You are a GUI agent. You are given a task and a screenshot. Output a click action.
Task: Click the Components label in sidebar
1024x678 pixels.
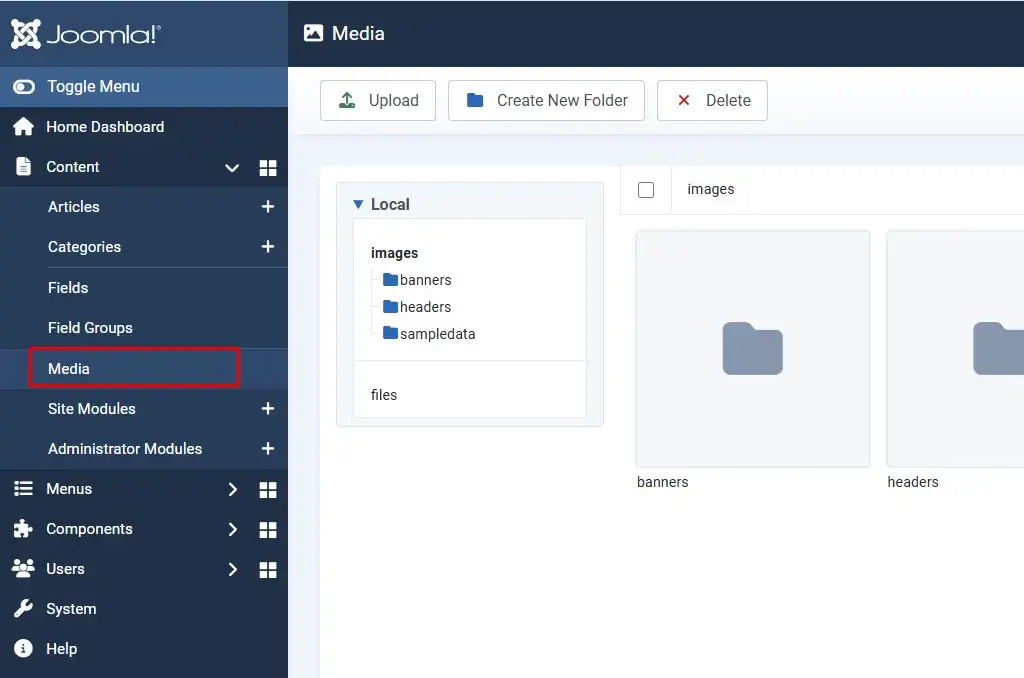pyautogui.click(x=89, y=528)
